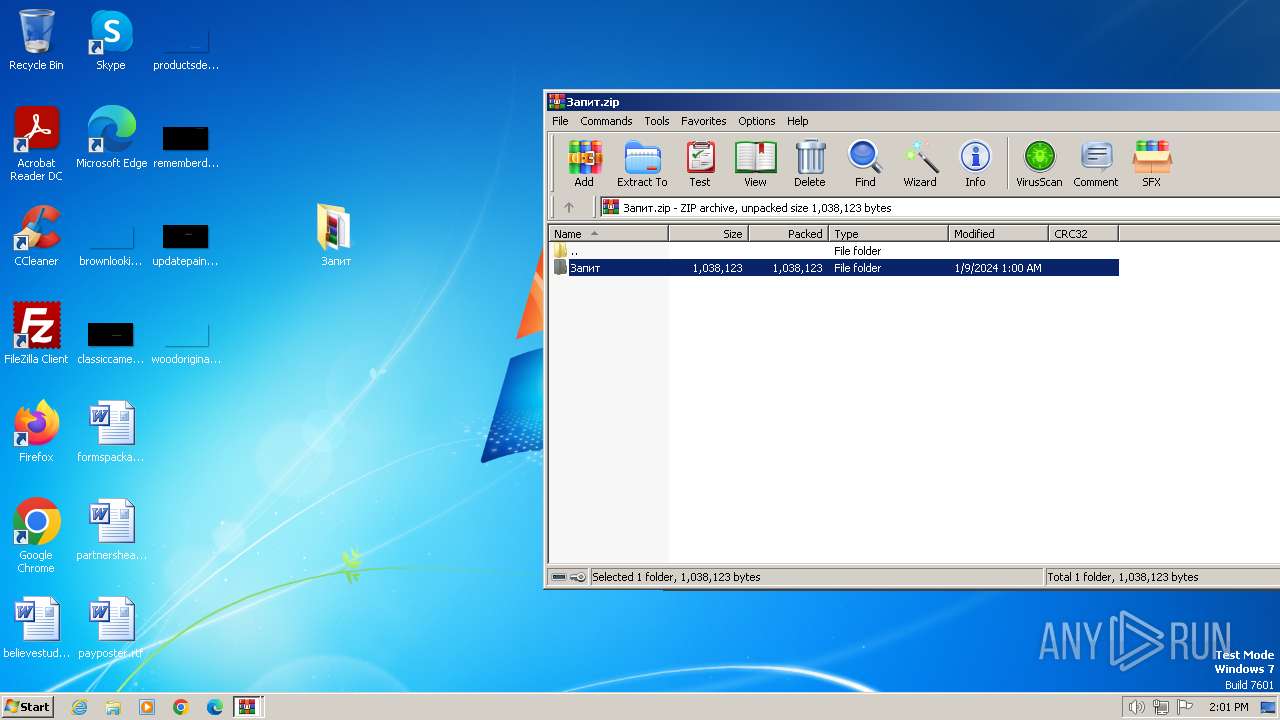1280x720 pixels.
Task: Select the Запит folder on the desktop
Action: pos(336,236)
